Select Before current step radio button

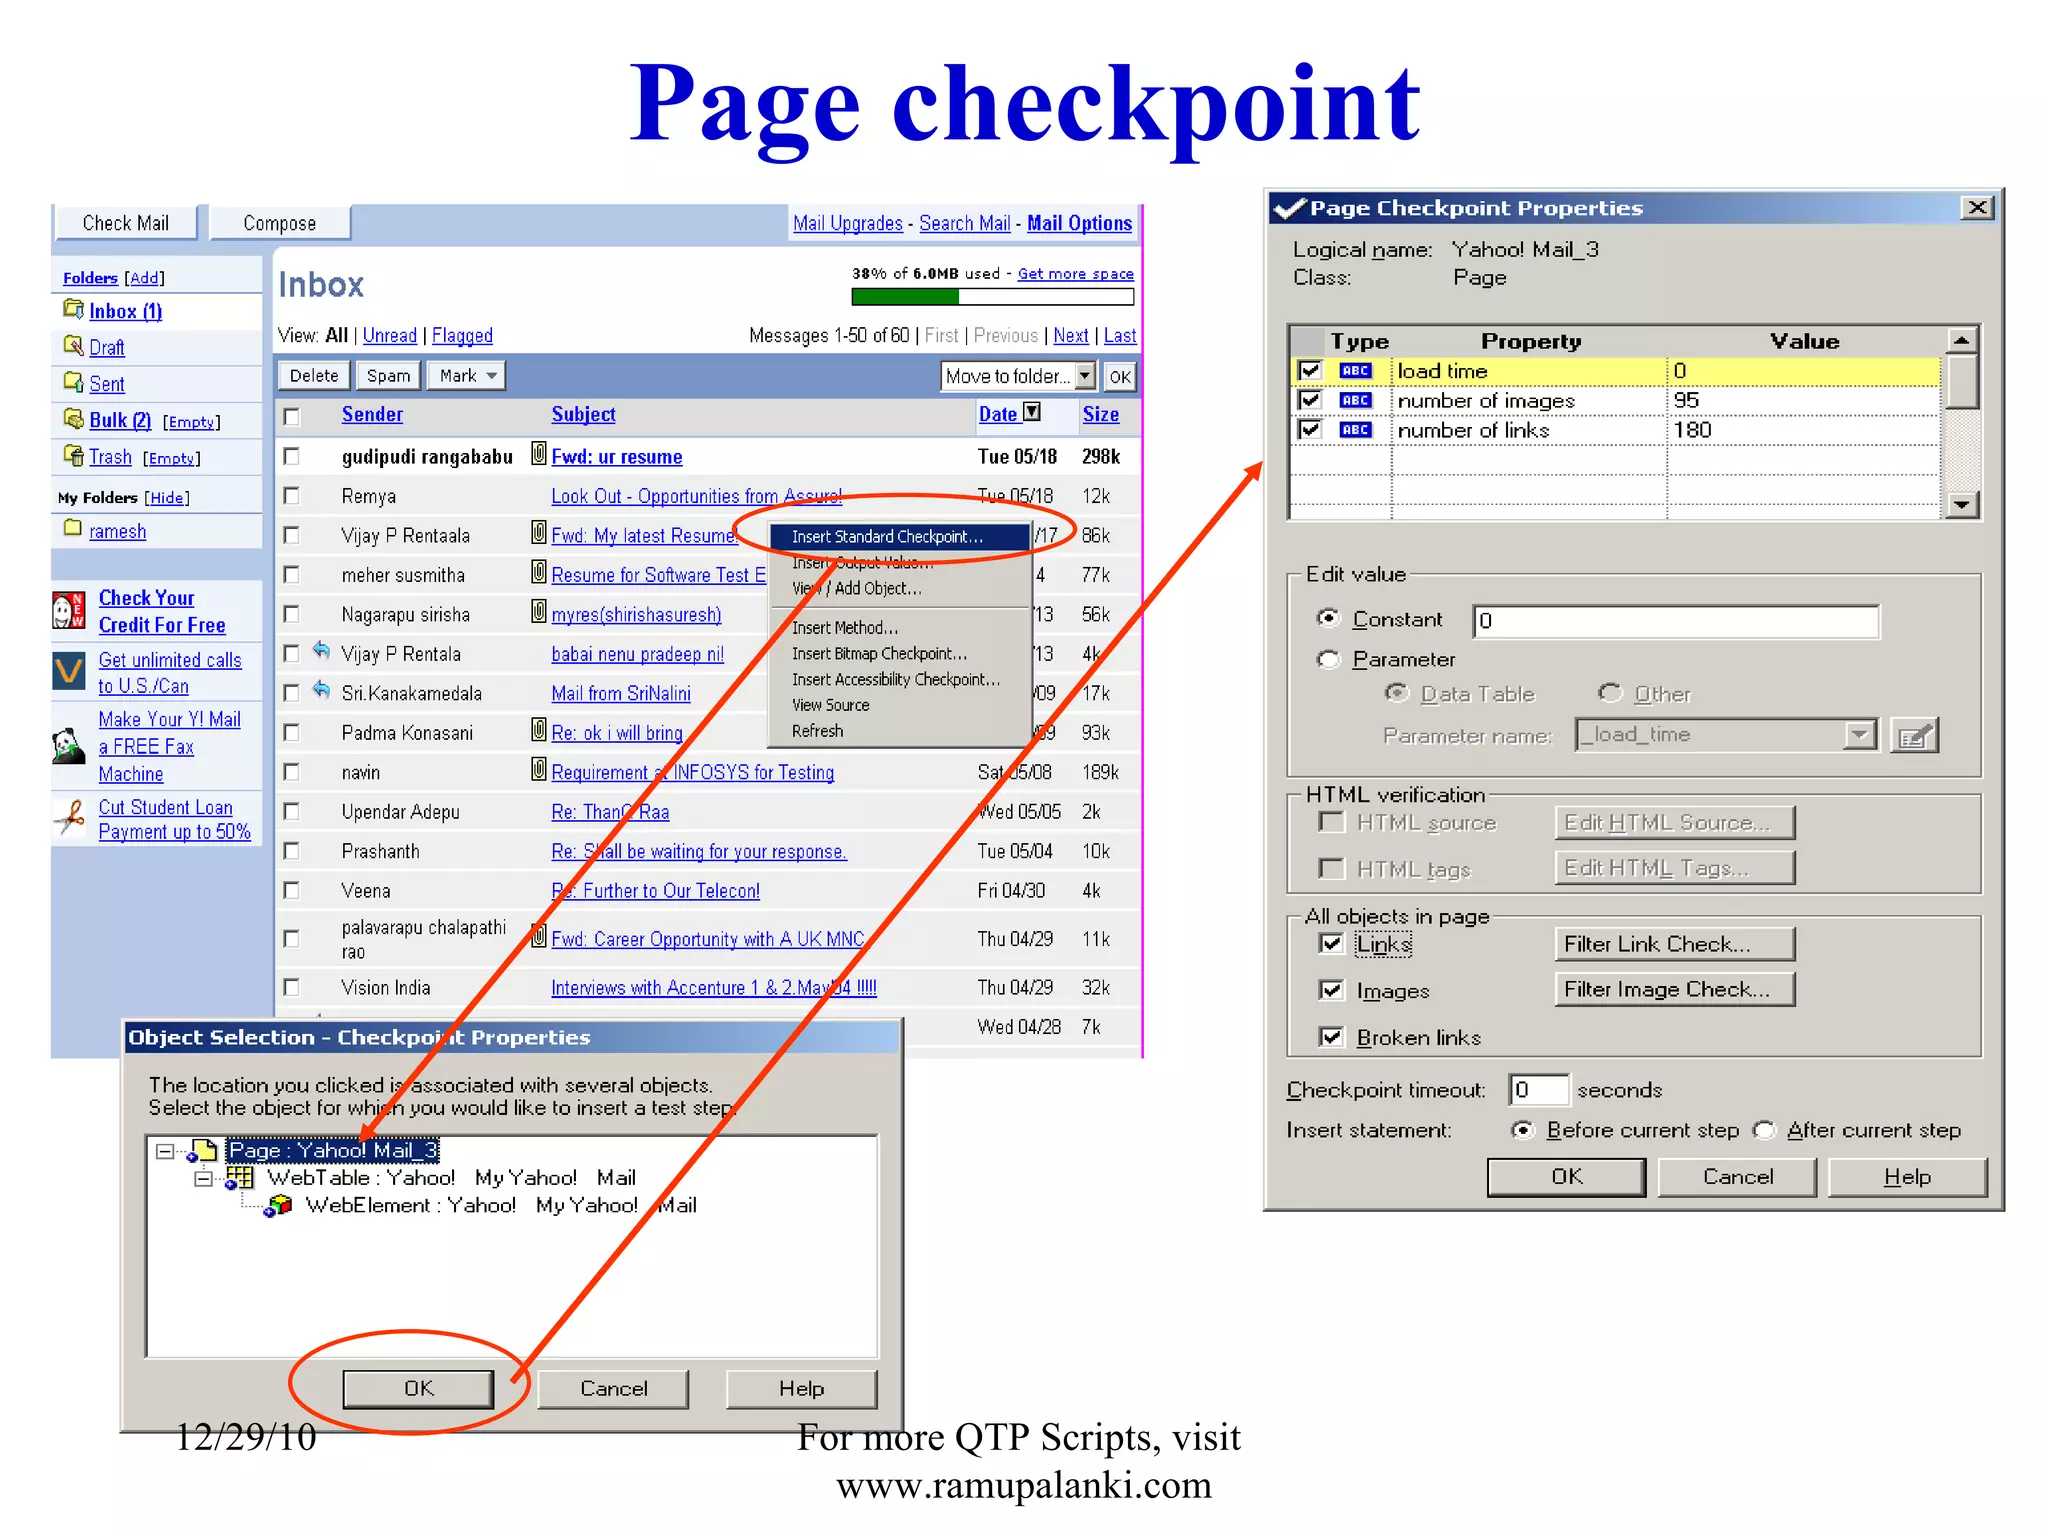click(x=1523, y=1130)
